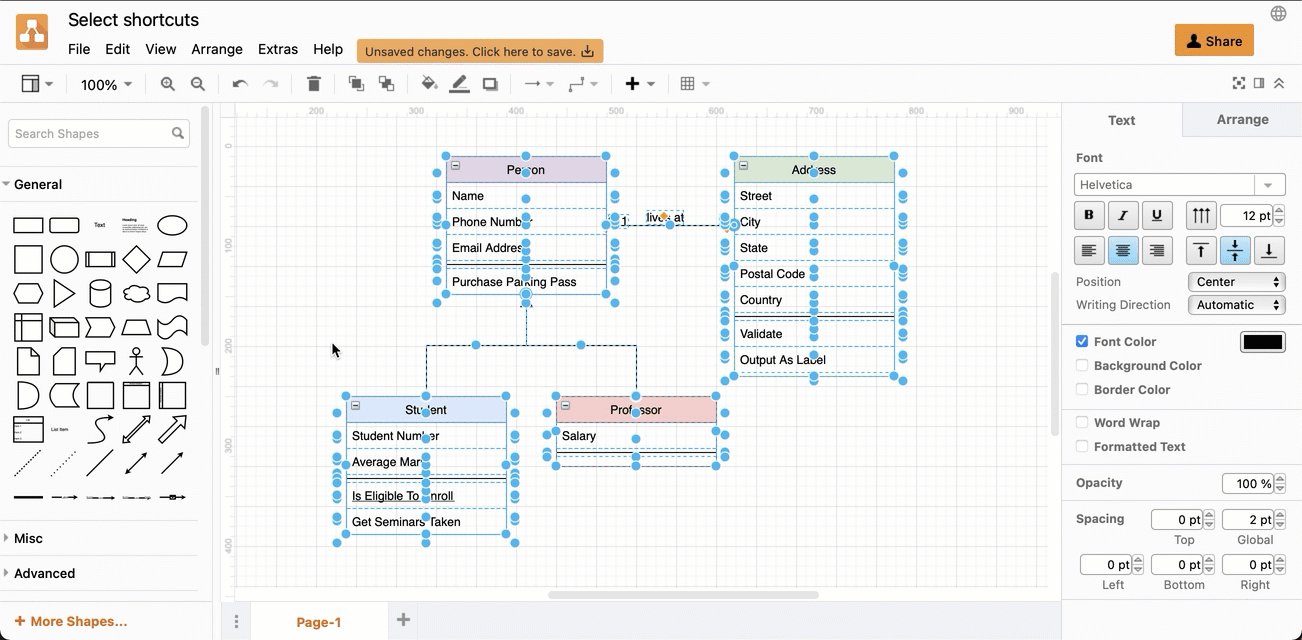This screenshot has width=1302, height=640.
Task: Click the Shadow icon in the toolbar
Action: pyautogui.click(x=490, y=84)
